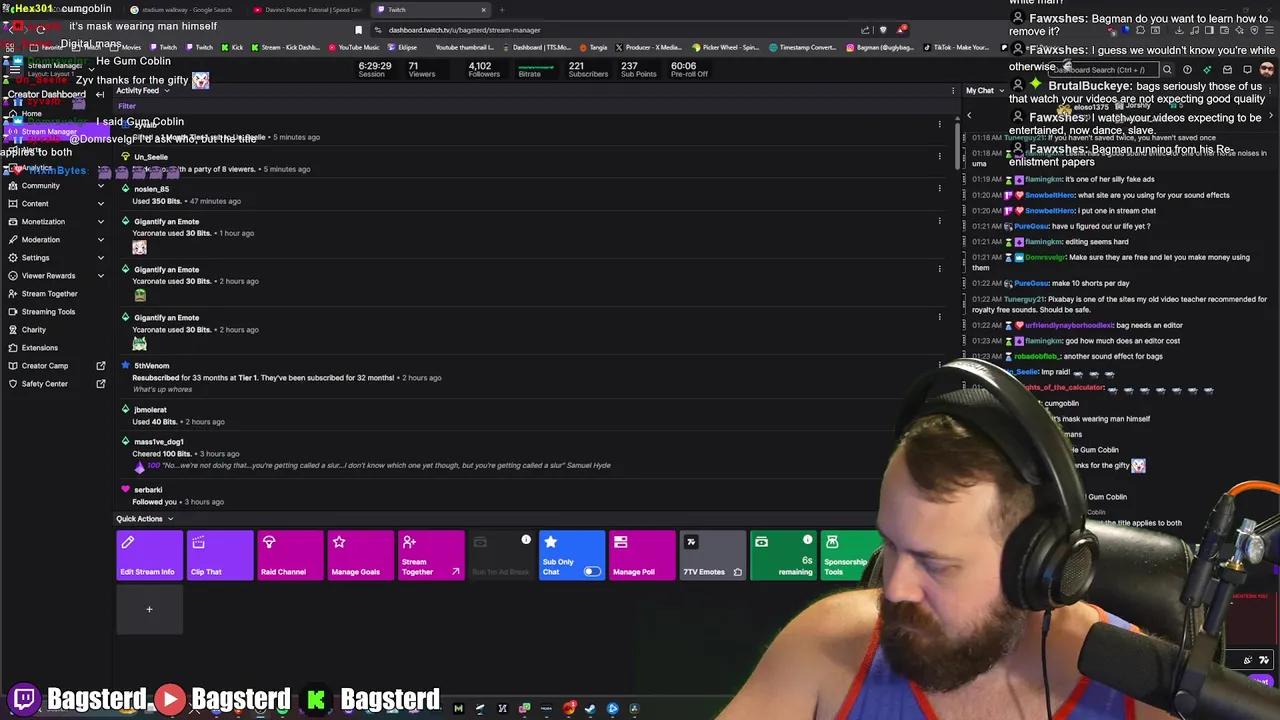This screenshot has height=720, width=1280.
Task: Click the browser address bar URL
Action: pyautogui.click(x=464, y=30)
